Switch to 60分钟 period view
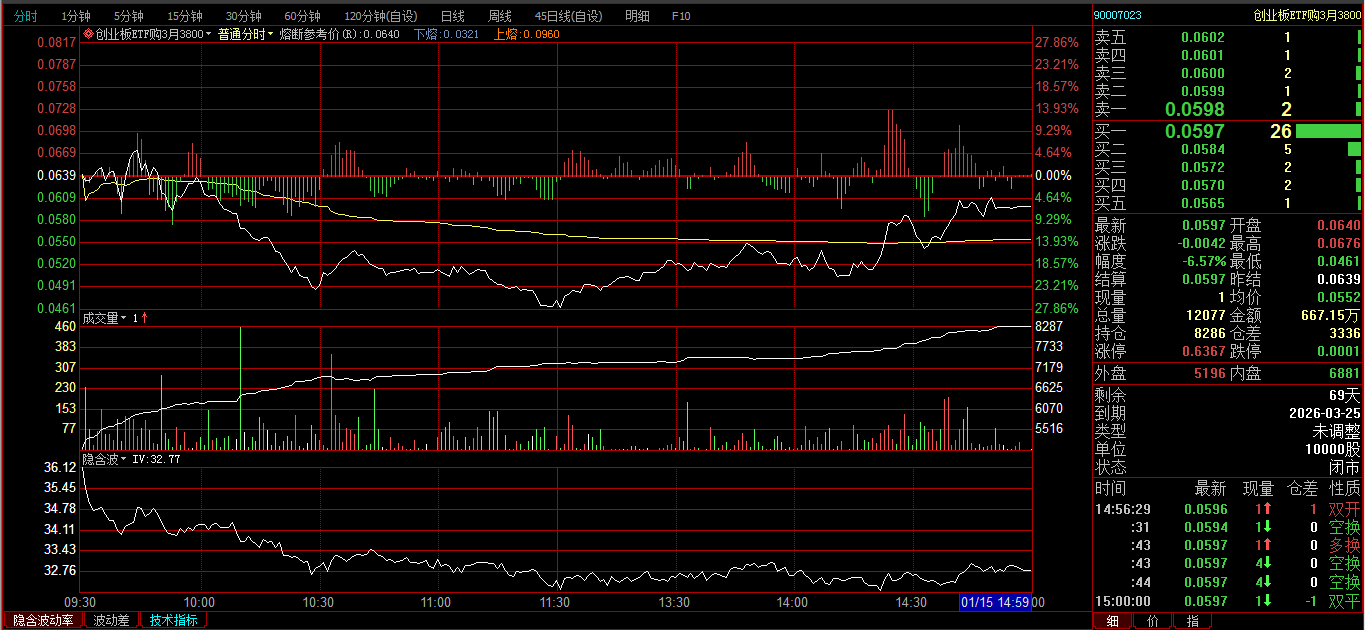The height and width of the screenshot is (630, 1365). (302, 16)
